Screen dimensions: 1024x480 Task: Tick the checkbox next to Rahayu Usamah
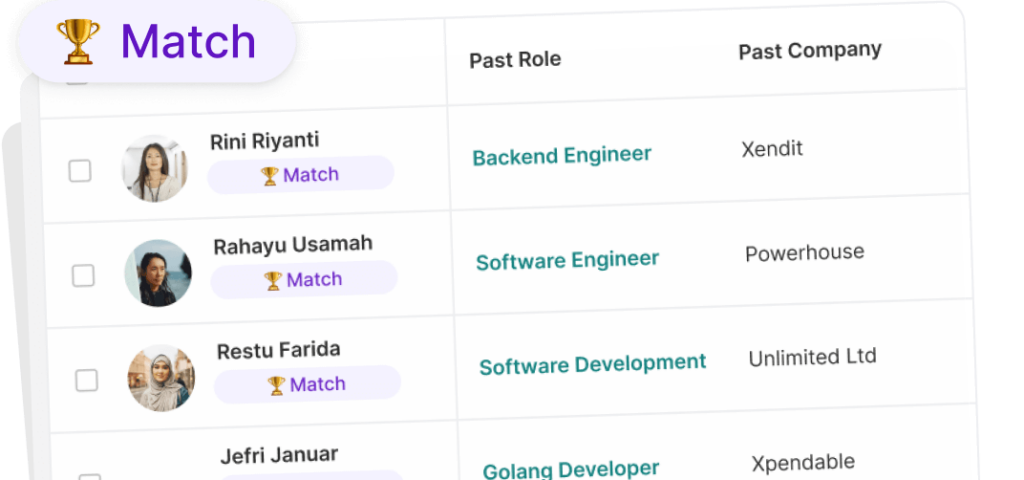[83, 275]
